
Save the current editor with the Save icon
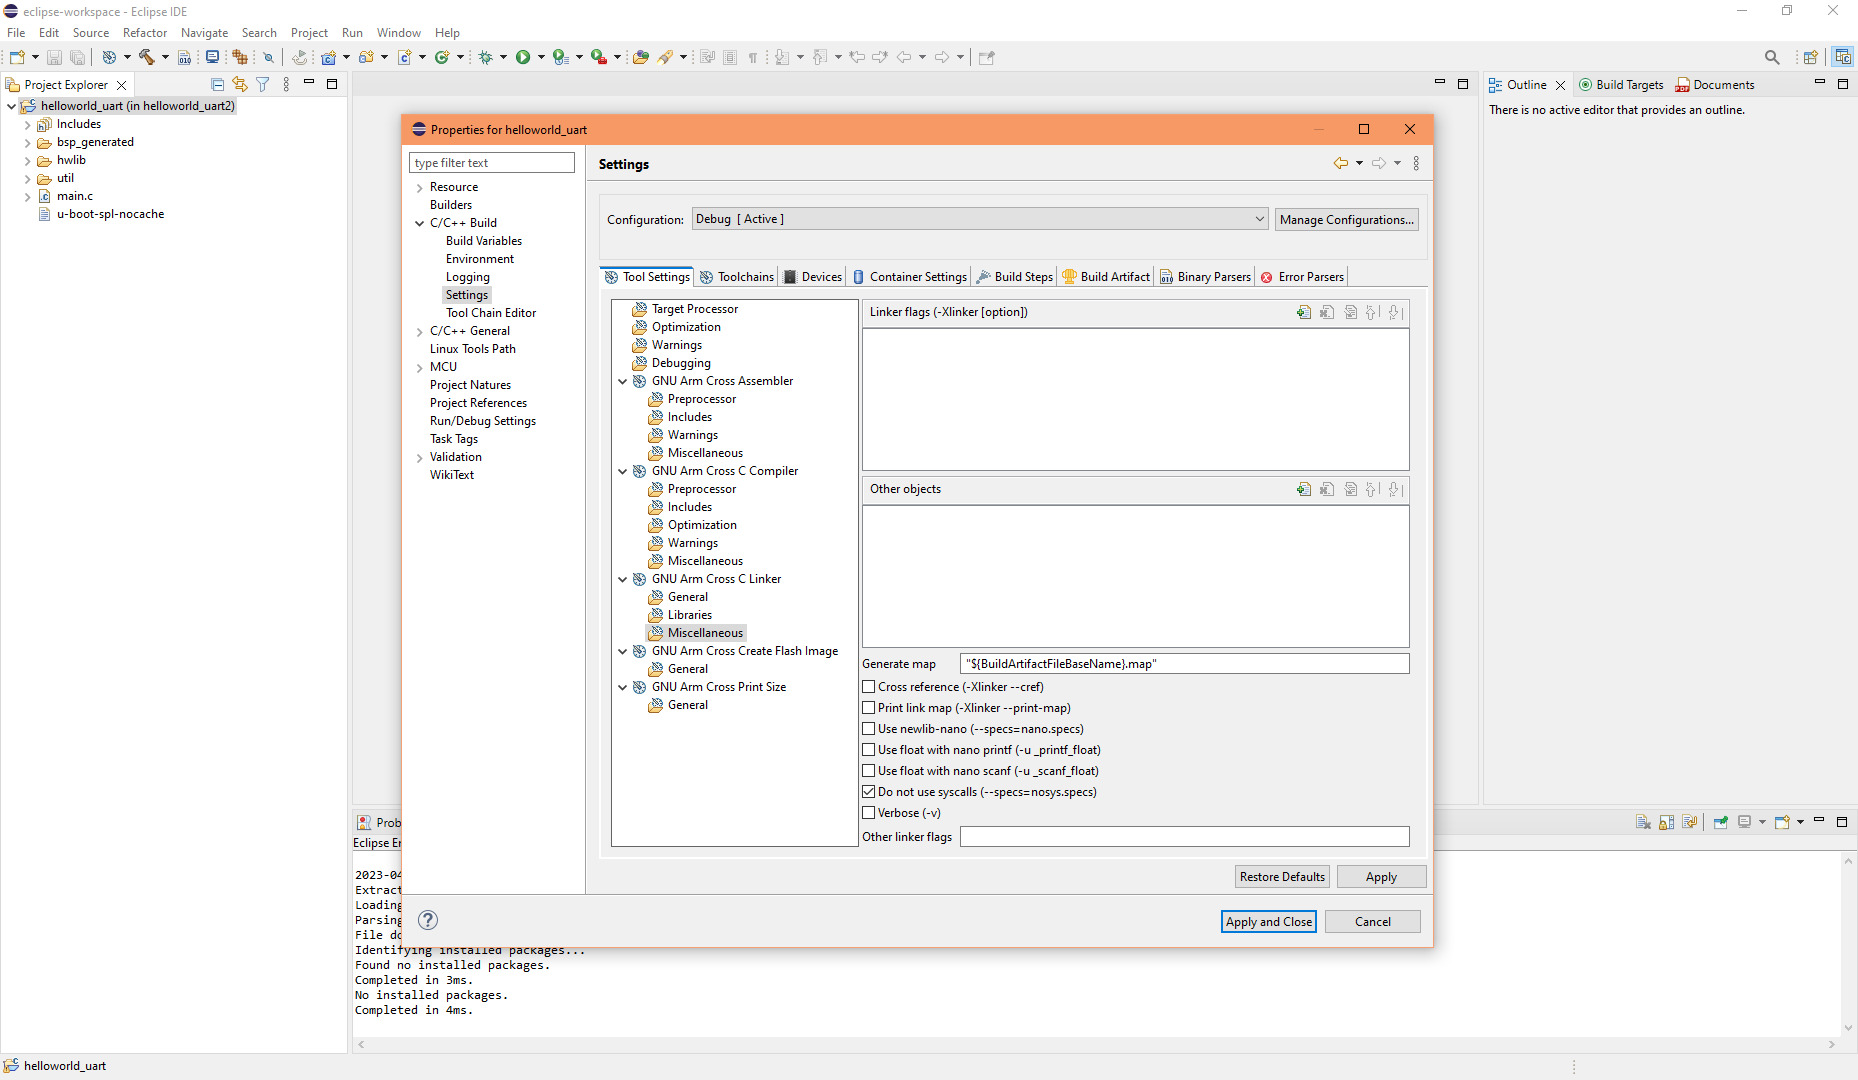(54, 57)
